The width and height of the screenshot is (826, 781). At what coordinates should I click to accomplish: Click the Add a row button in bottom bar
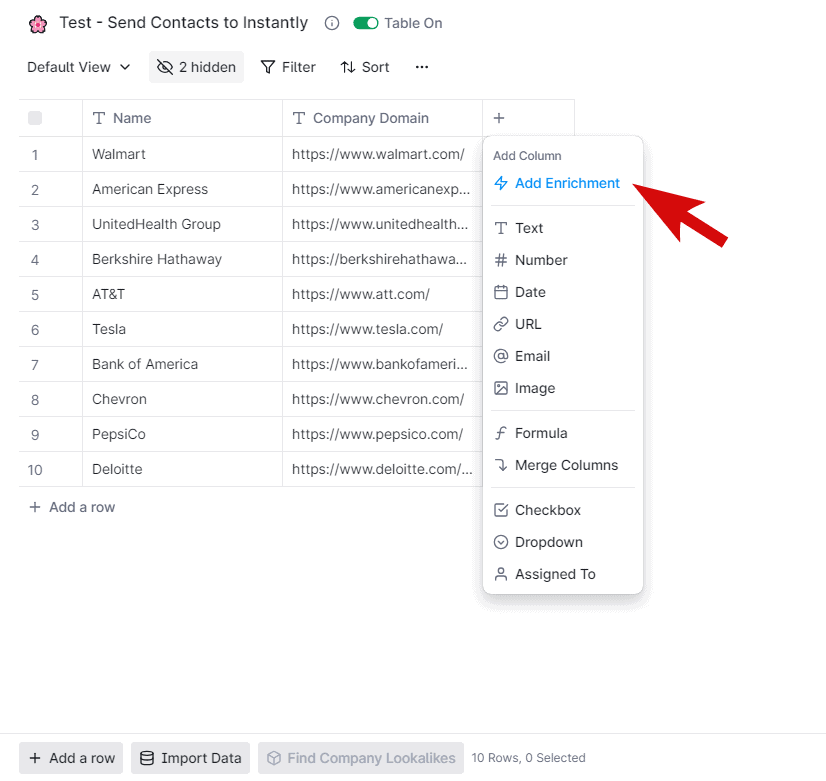click(x=71, y=758)
